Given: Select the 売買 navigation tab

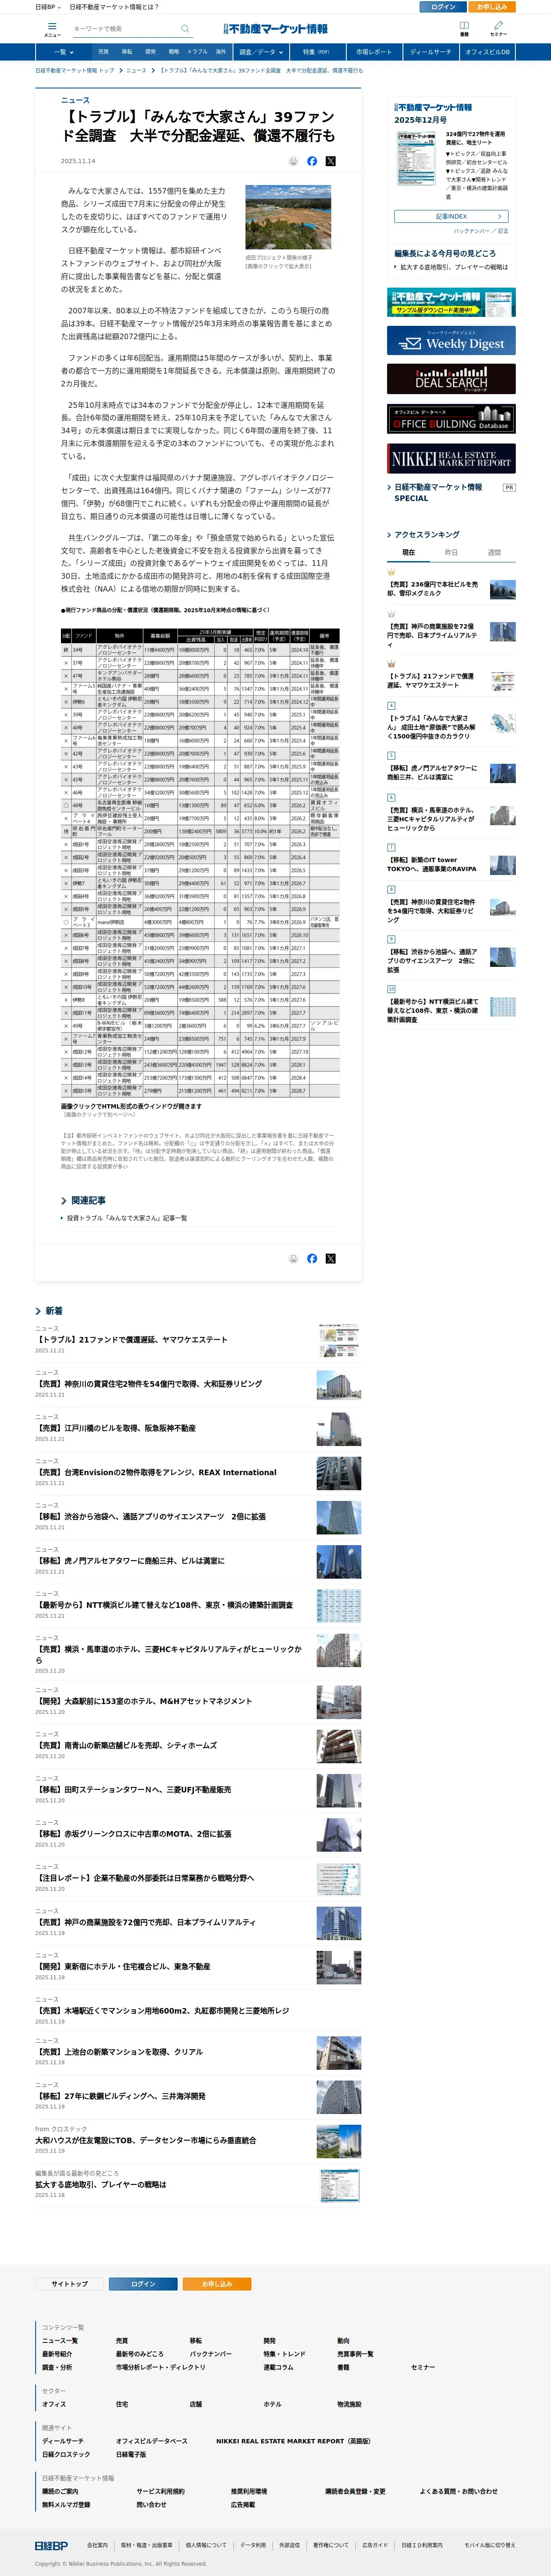Looking at the screenshot, I should tap(103, 52).
